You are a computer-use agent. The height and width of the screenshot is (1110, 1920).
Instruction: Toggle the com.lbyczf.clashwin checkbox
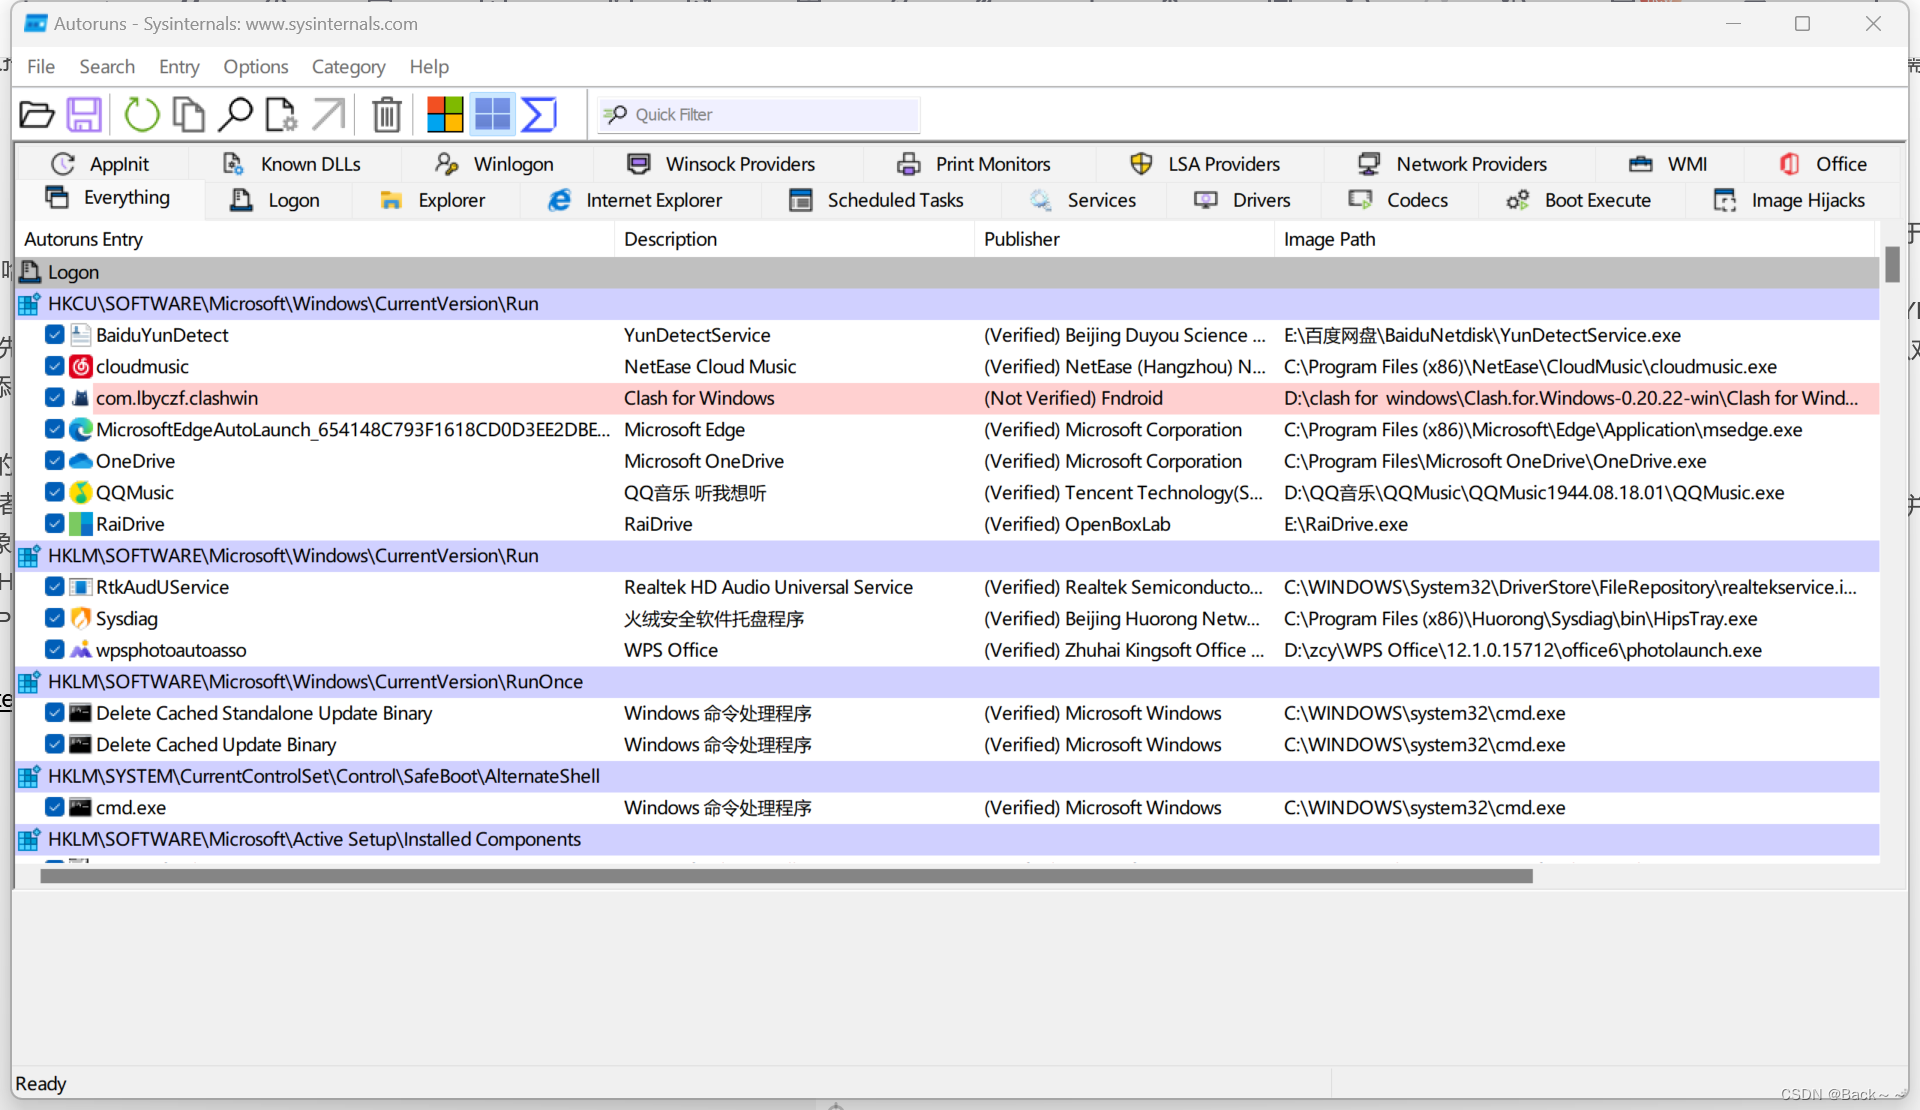54,398
